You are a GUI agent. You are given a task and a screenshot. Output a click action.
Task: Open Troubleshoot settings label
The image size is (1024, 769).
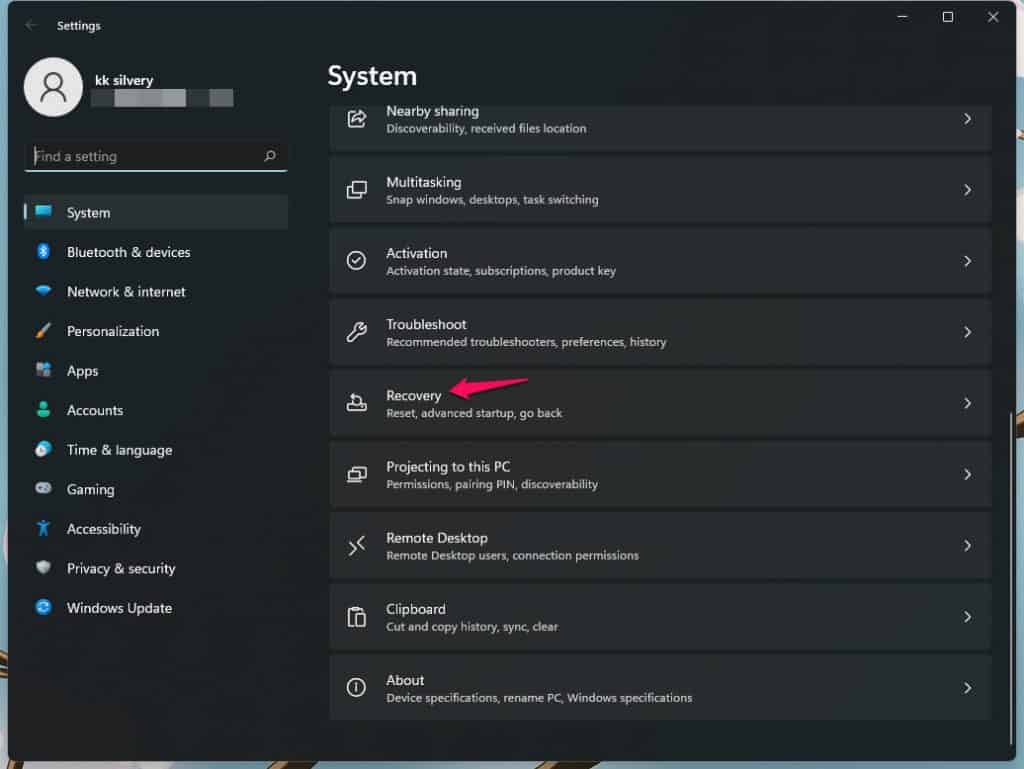(x=426, y=324)
